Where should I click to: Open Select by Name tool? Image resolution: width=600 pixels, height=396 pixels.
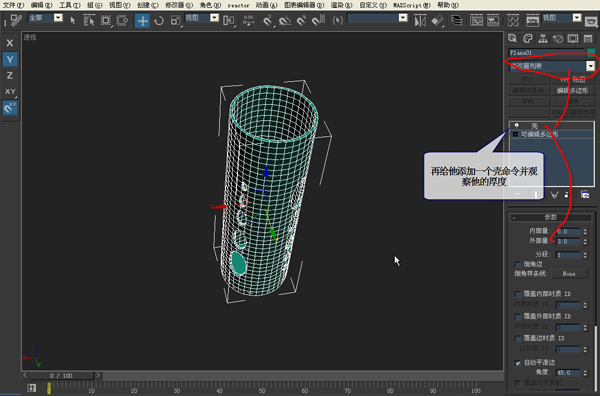click(x=89, y=20)
